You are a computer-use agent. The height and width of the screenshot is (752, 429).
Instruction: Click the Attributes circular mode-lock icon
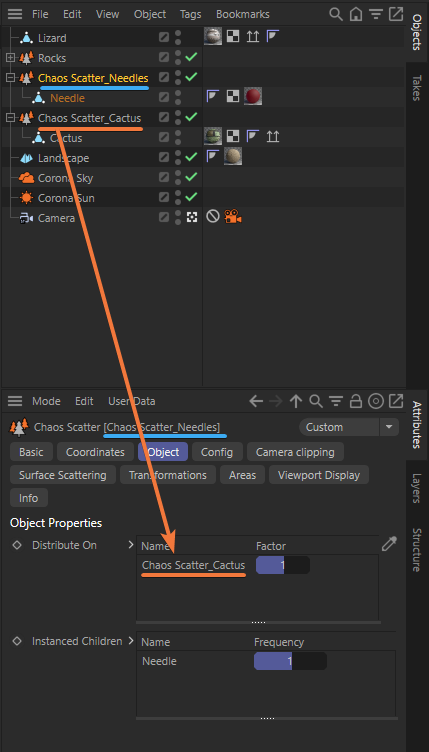(x=376, y=401)
